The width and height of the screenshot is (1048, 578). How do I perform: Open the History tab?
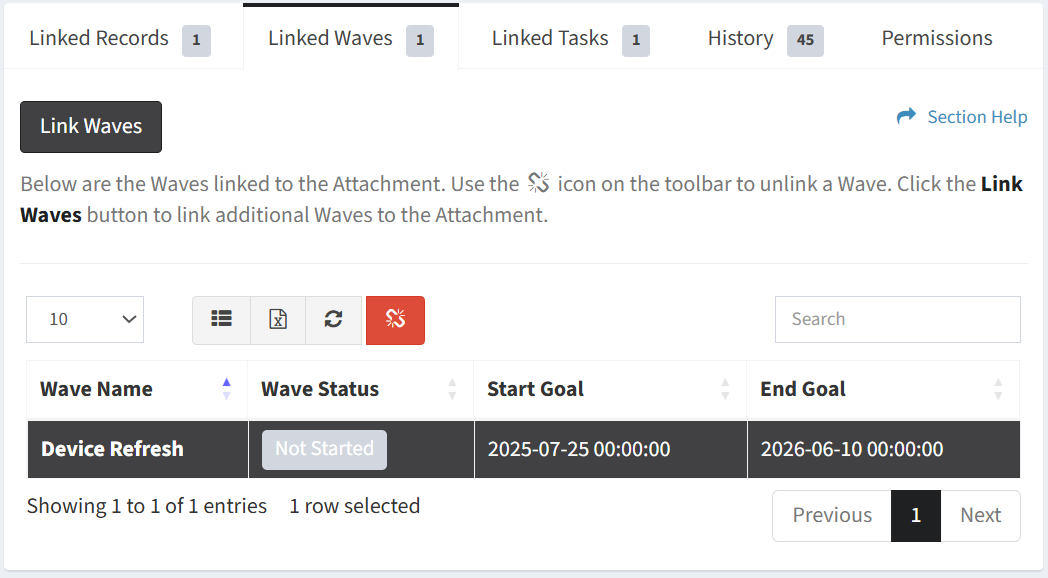765,39
